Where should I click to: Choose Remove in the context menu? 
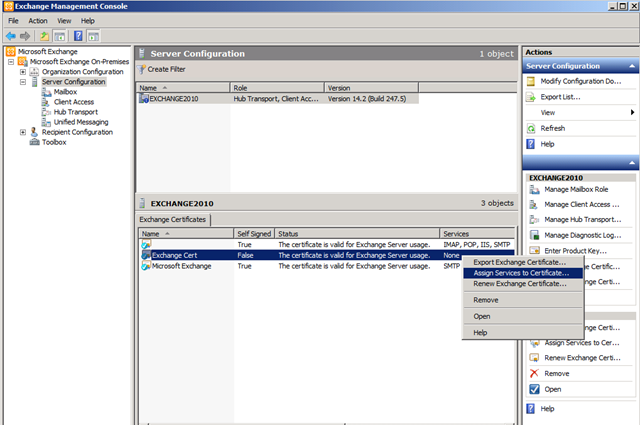523,300
